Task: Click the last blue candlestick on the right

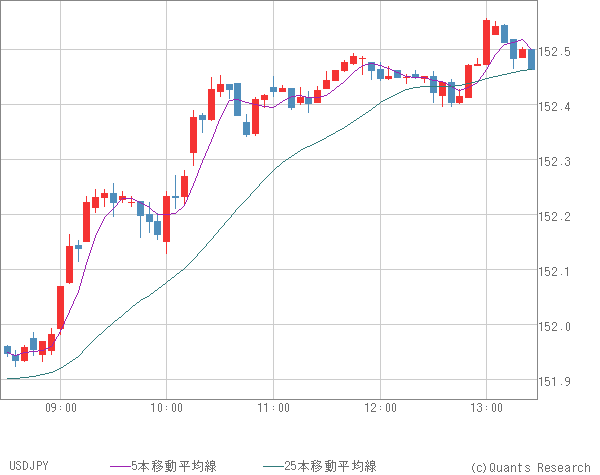Action: pyautogui.click(x=531, y=59)
